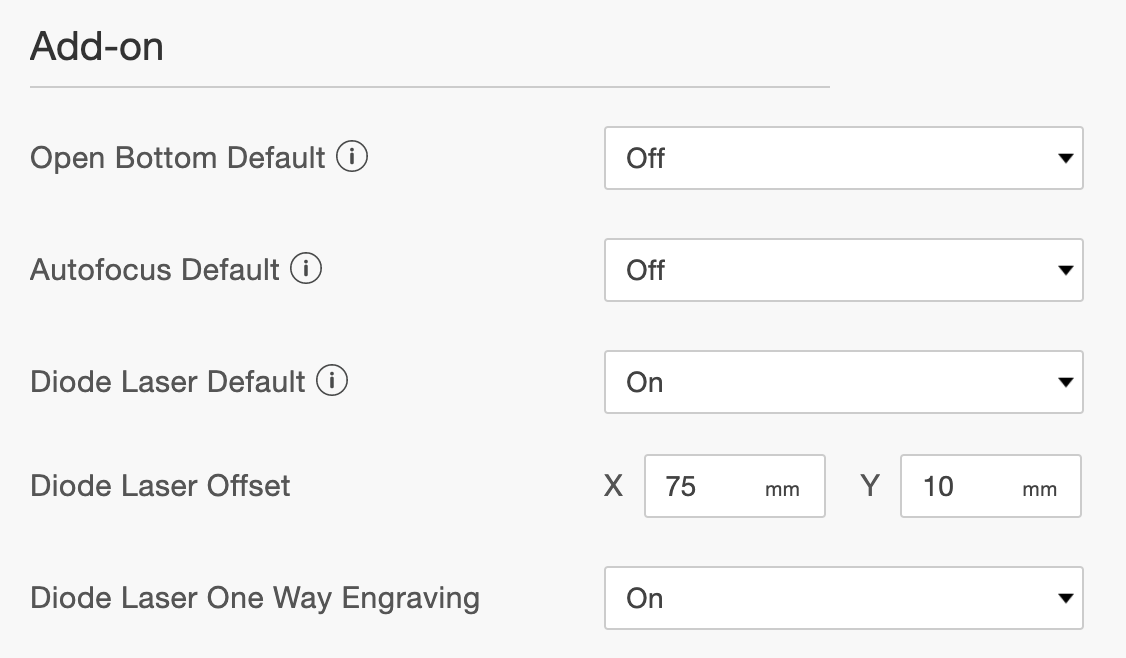
Task: Click info icon beside Open Bottom Default
Action: 352,157
